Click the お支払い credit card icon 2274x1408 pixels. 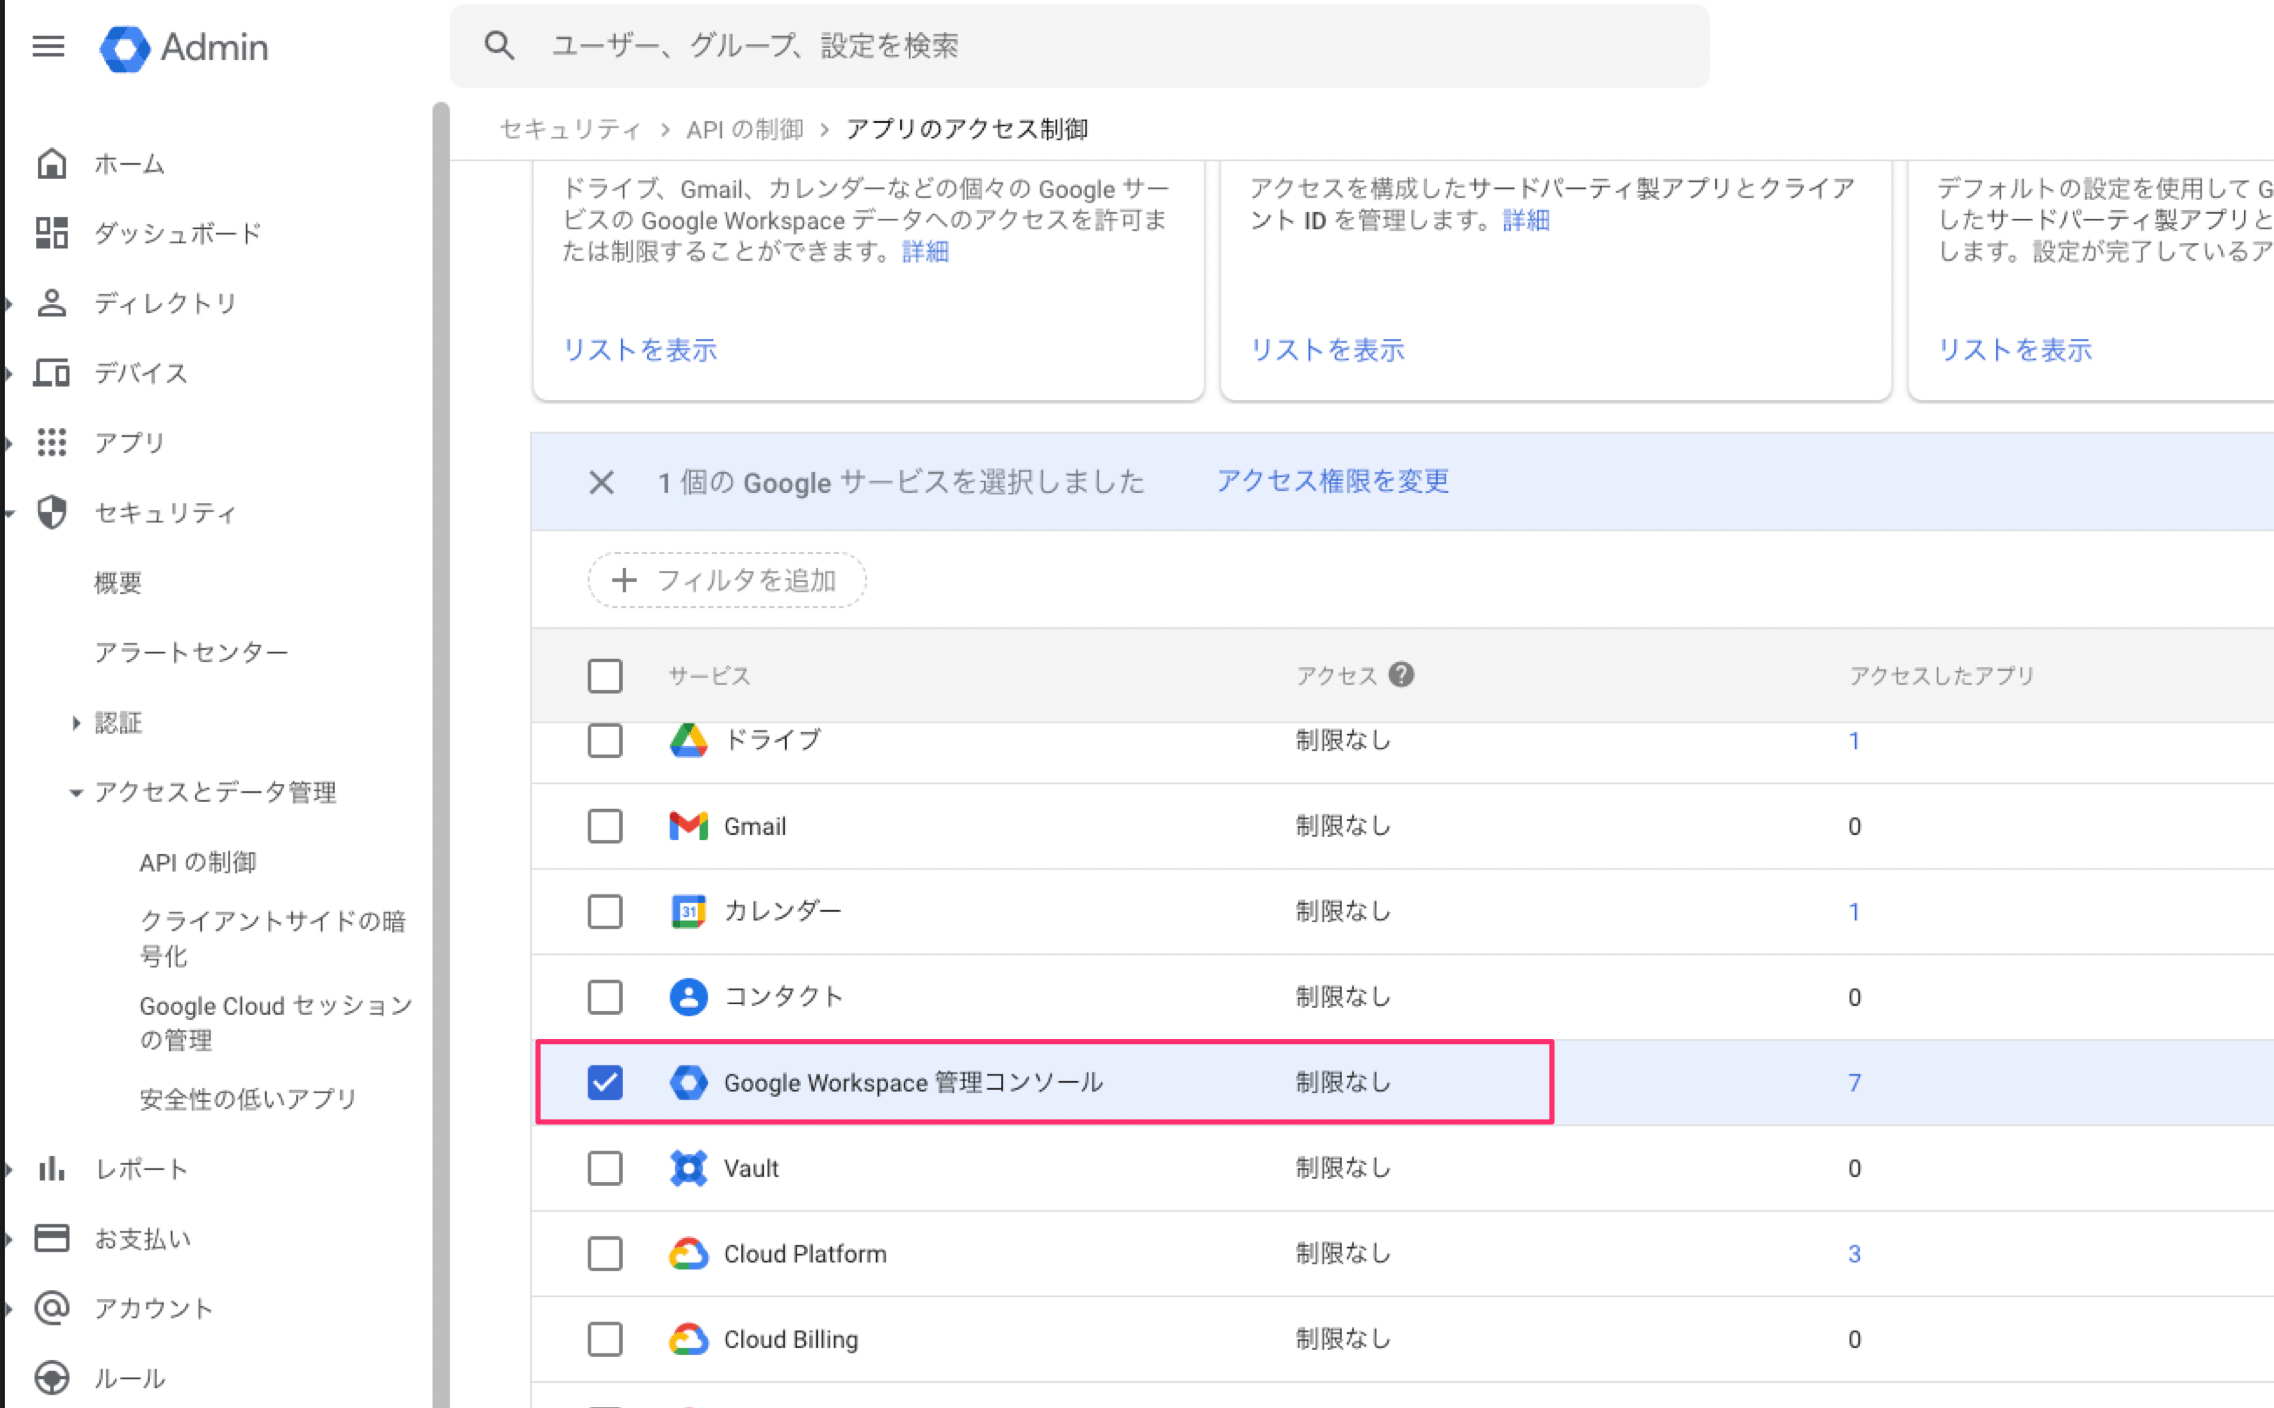click(52, 1238)
